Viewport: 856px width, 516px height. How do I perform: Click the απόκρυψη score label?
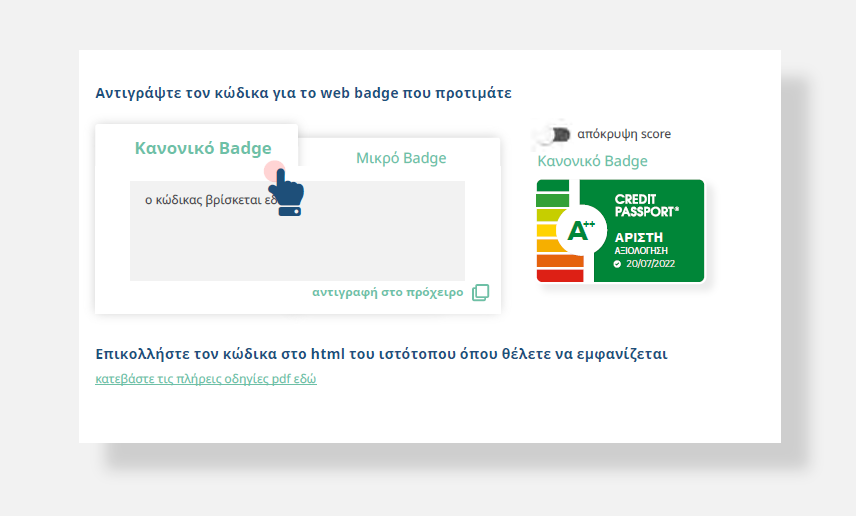(x=624, y=134)
